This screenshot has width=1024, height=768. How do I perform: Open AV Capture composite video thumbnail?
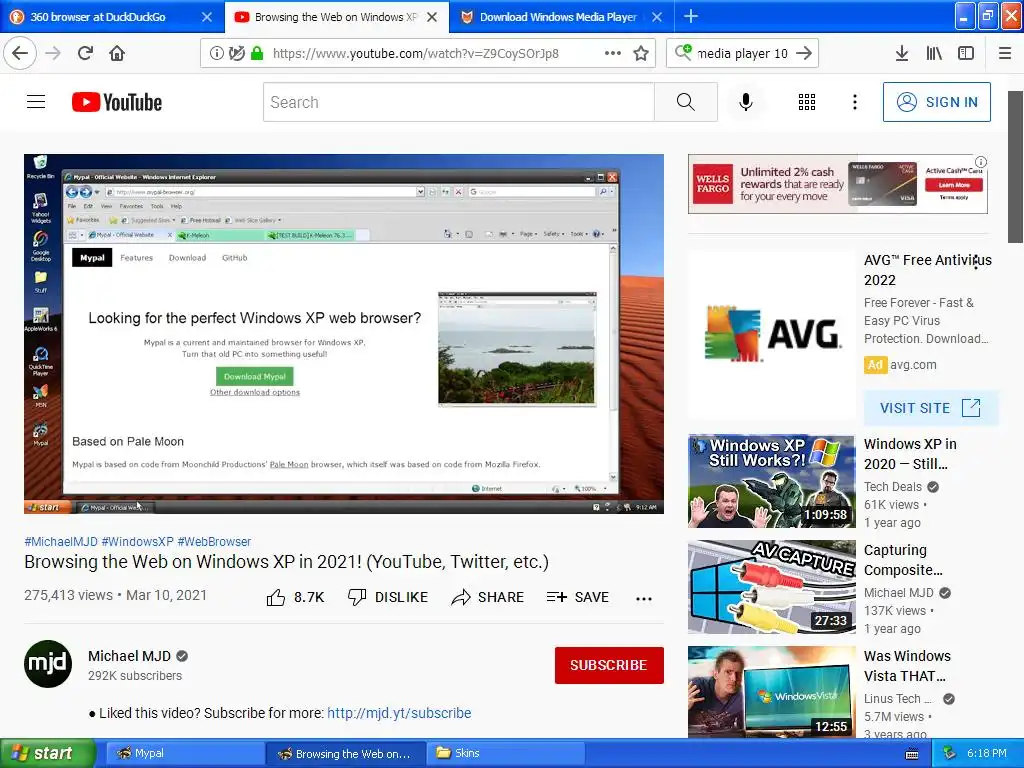(771, 586)
